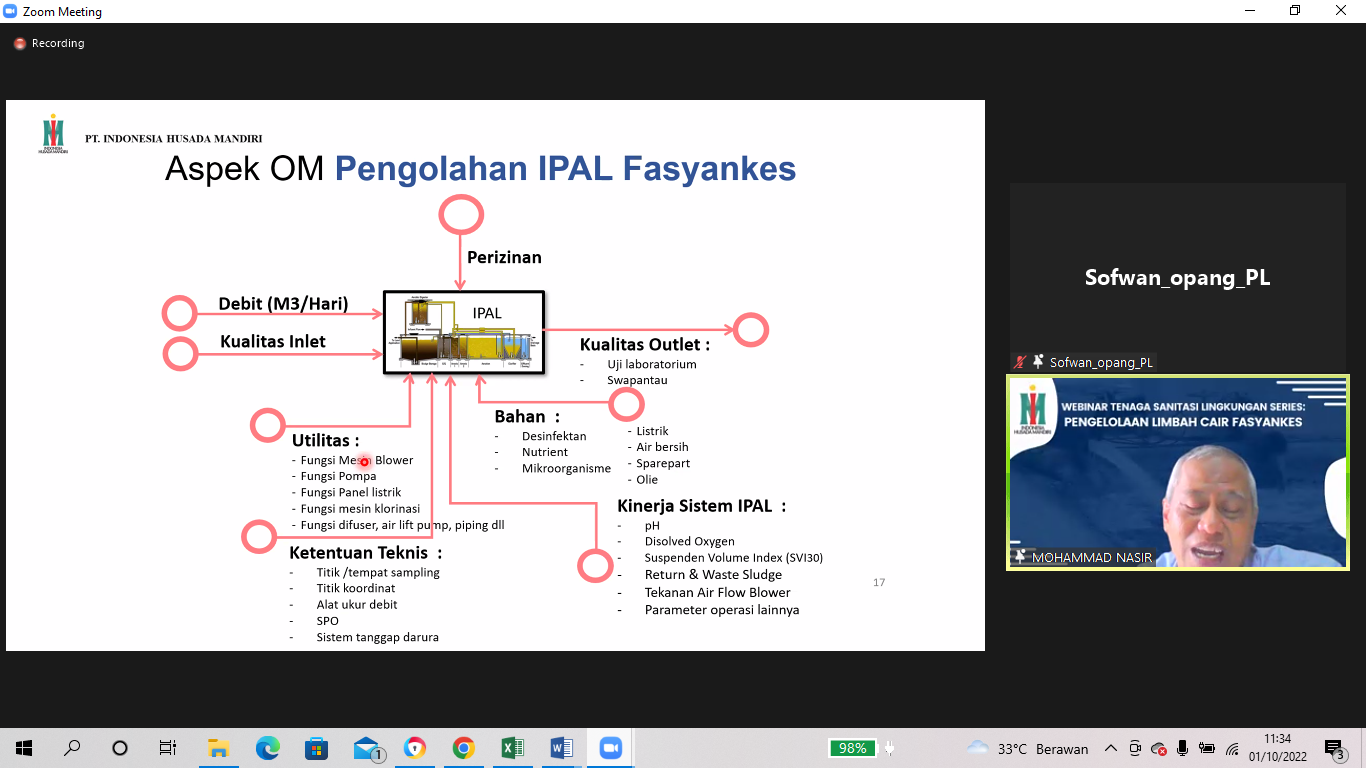The height and width of the screenshot is (768, 1366).
Task: Select MOHAMMAD NASIR video thumbnail
Action: point(1177,472)
